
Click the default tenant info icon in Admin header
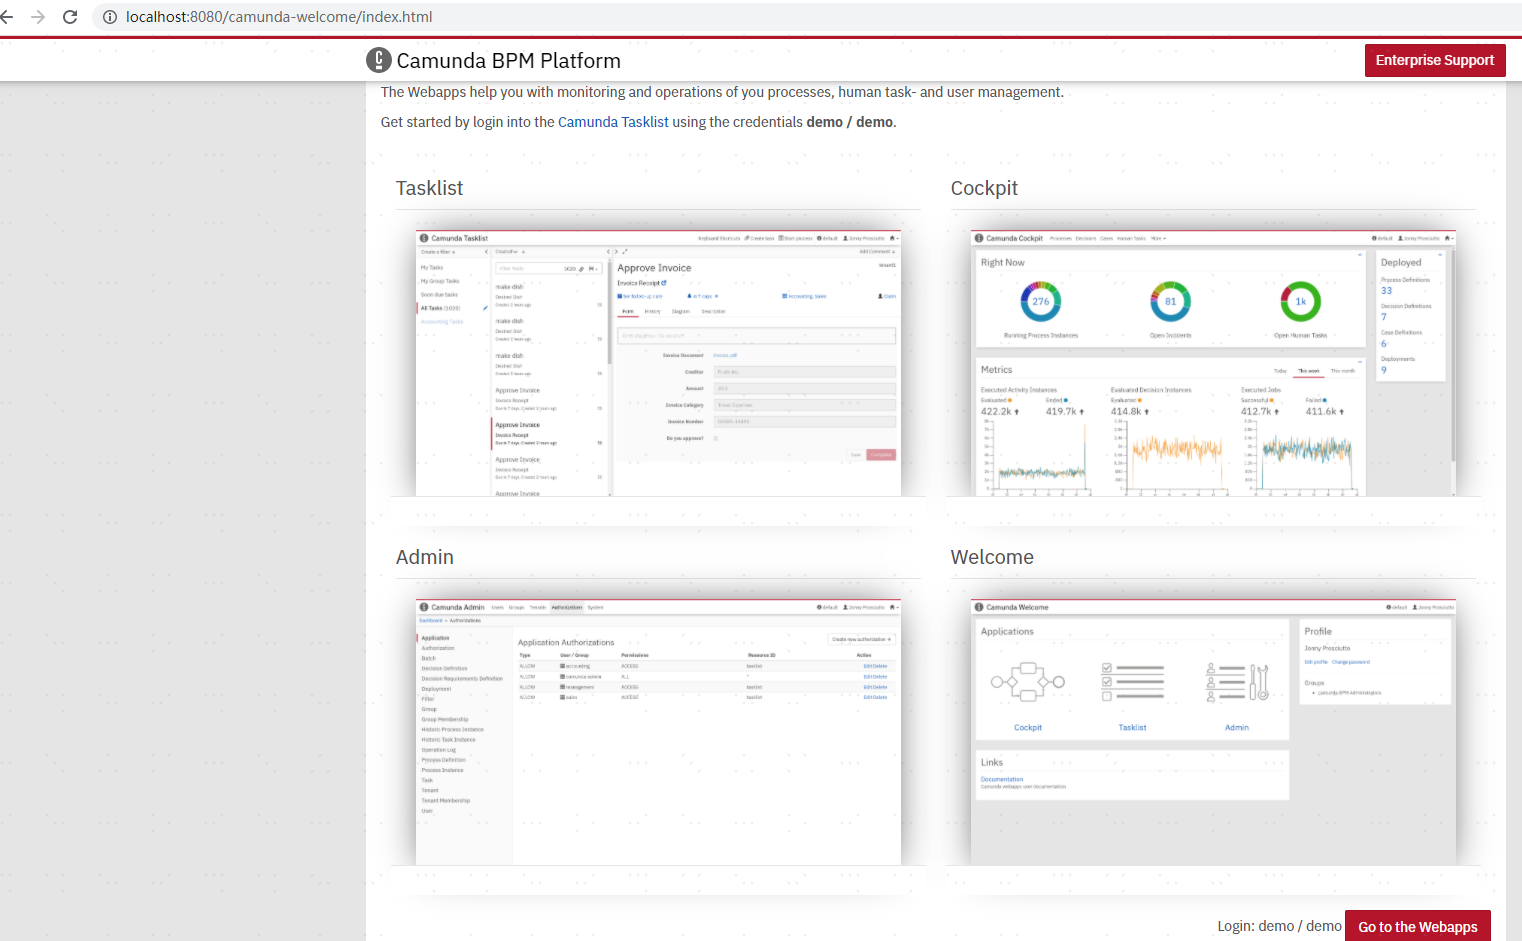click(818, 607)
